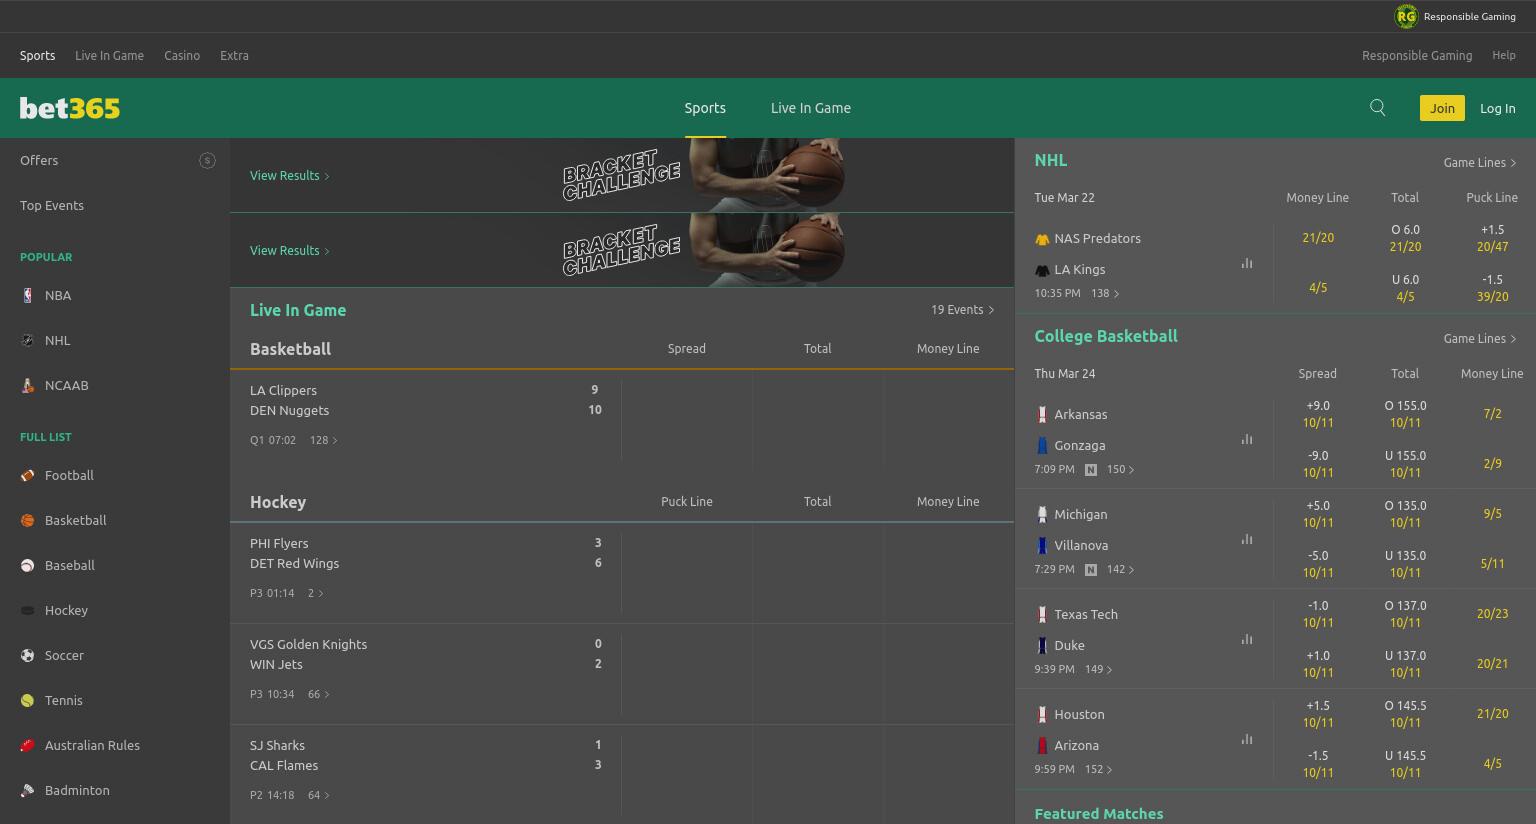Expand 150 markets for Arkansas vs Gonzaga

coord(1120,469)
